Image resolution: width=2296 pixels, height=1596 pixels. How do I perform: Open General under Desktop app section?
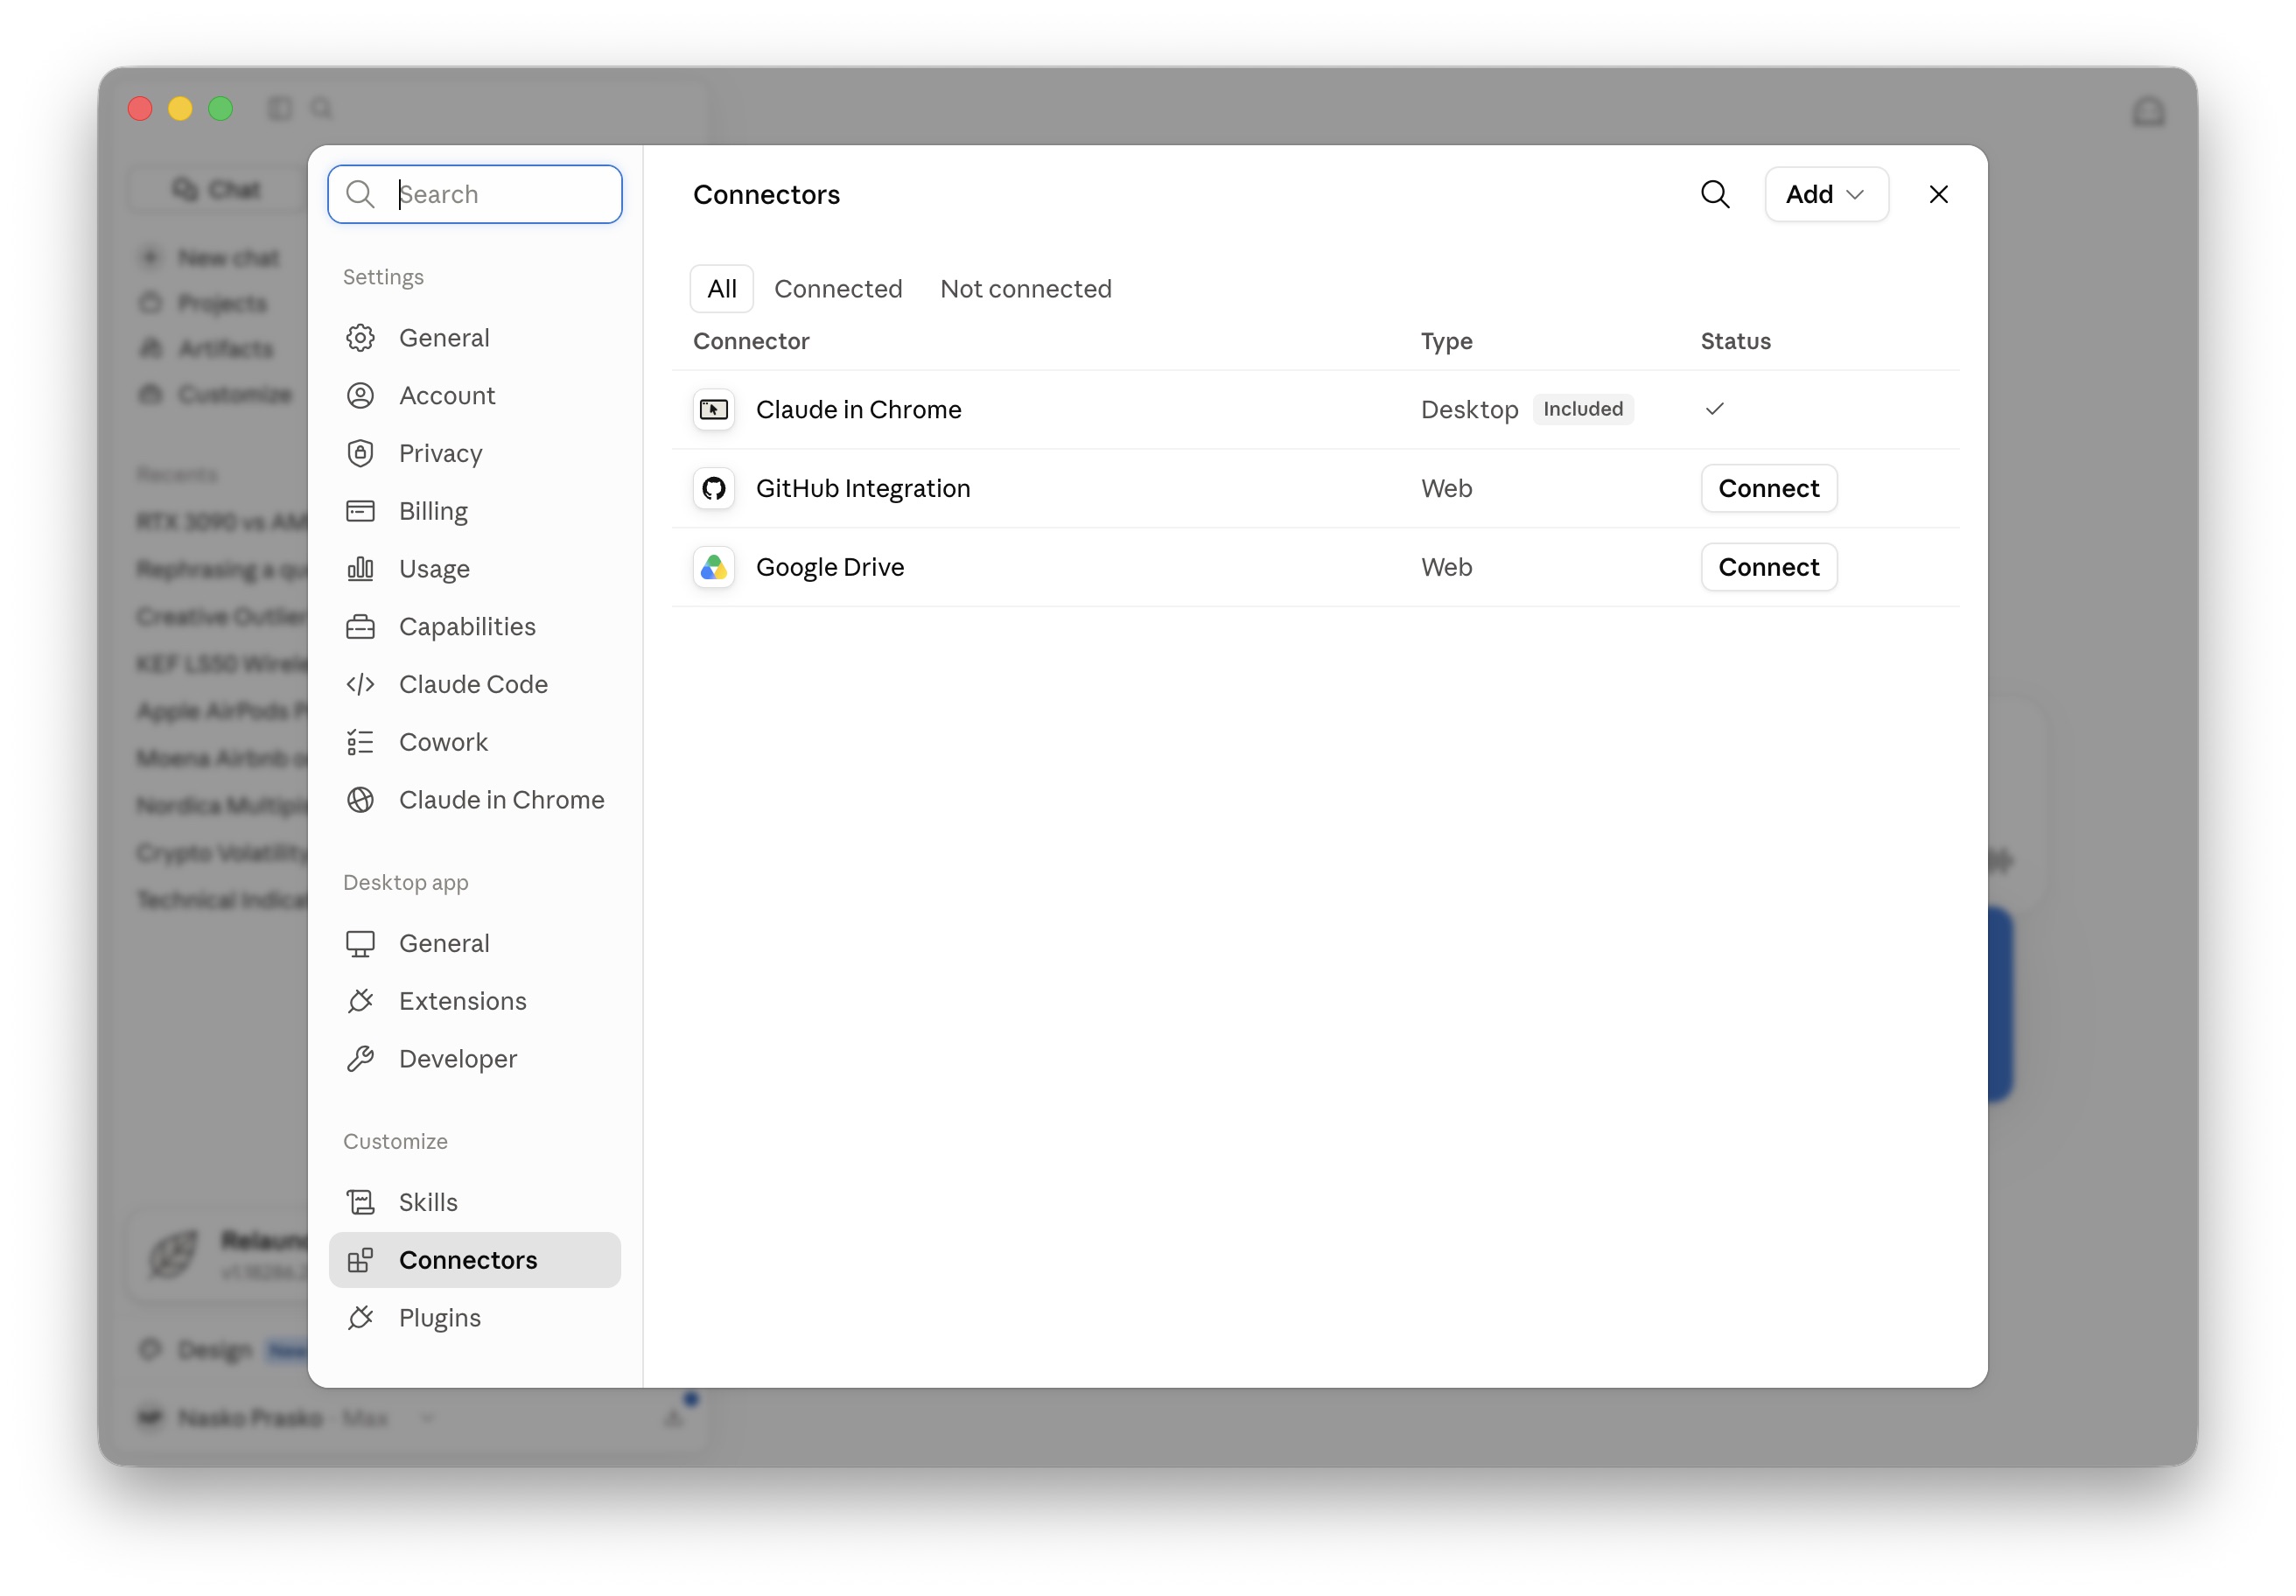[x=475, y=944]
